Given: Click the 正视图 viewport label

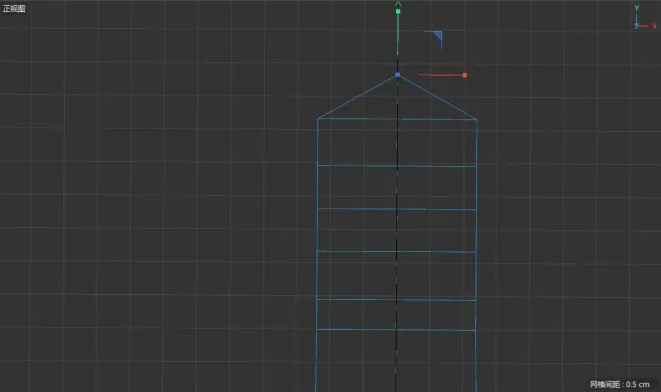Looking at the screenshot, I should tap(14, 8).
